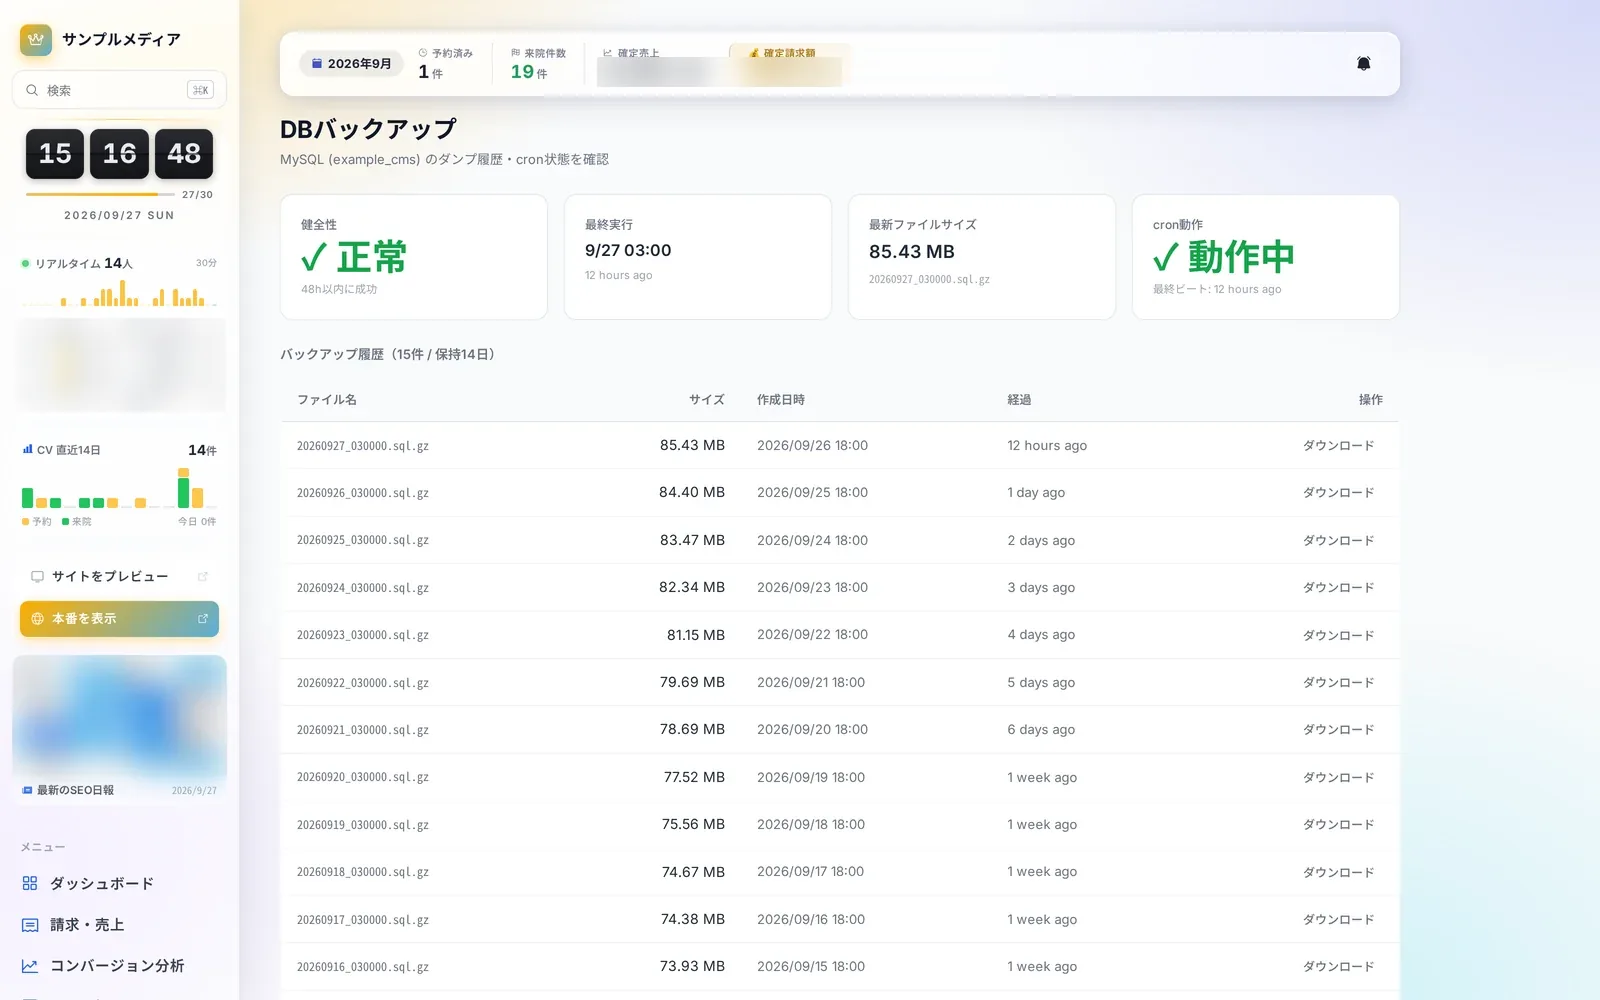Click the billing and sales icon
The image size is (1600, 1000).
(x=30, y=925)
